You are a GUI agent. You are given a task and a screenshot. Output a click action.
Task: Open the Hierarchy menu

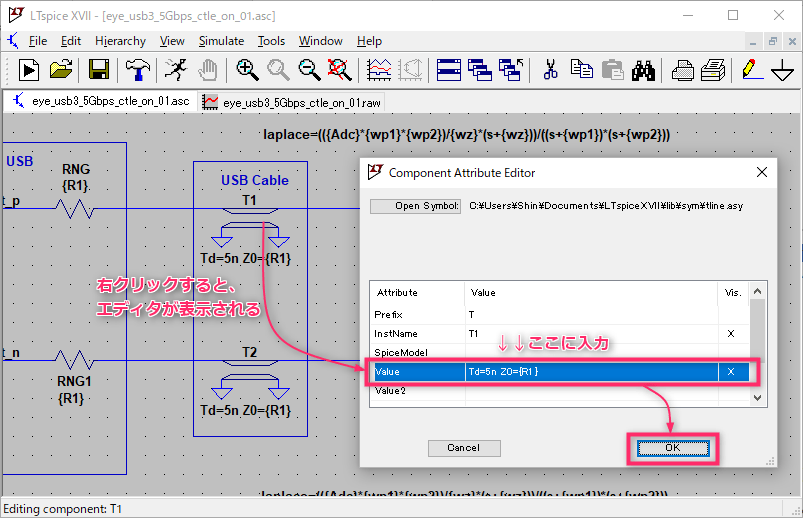120,41
